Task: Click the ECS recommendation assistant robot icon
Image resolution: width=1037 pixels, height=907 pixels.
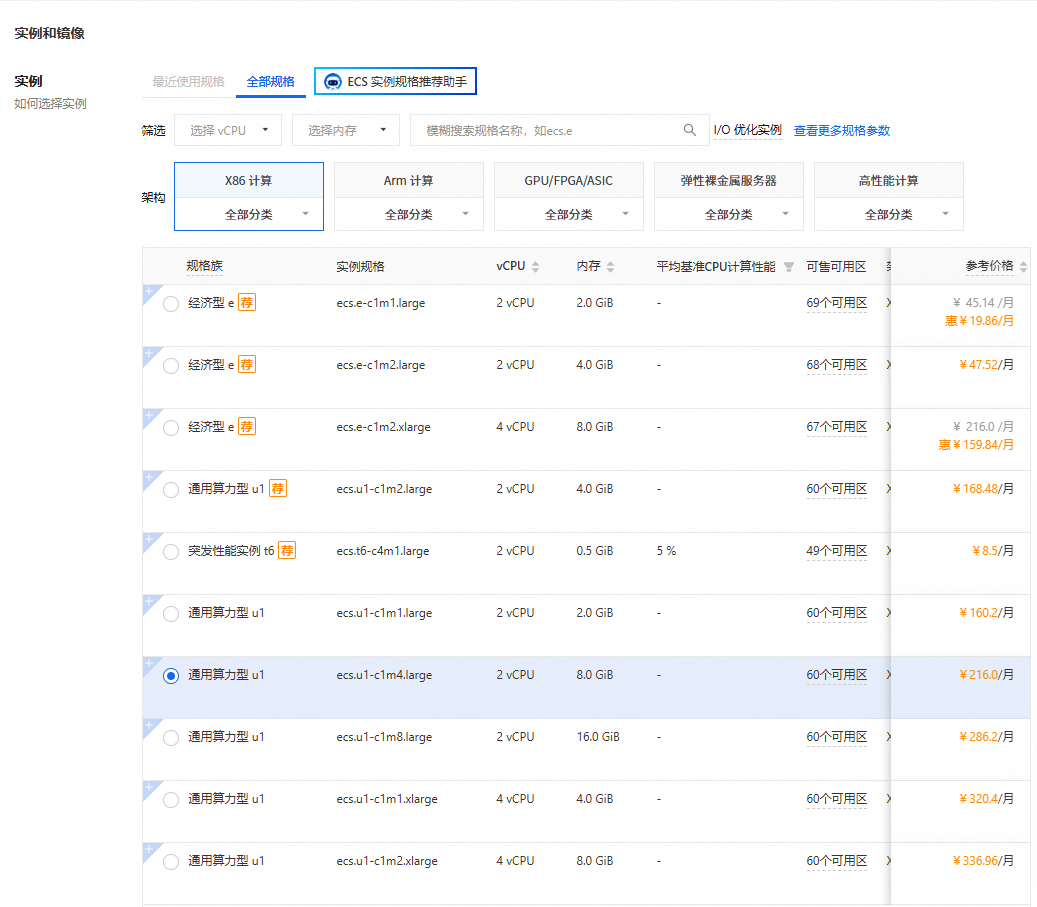Action: [333, 82]
